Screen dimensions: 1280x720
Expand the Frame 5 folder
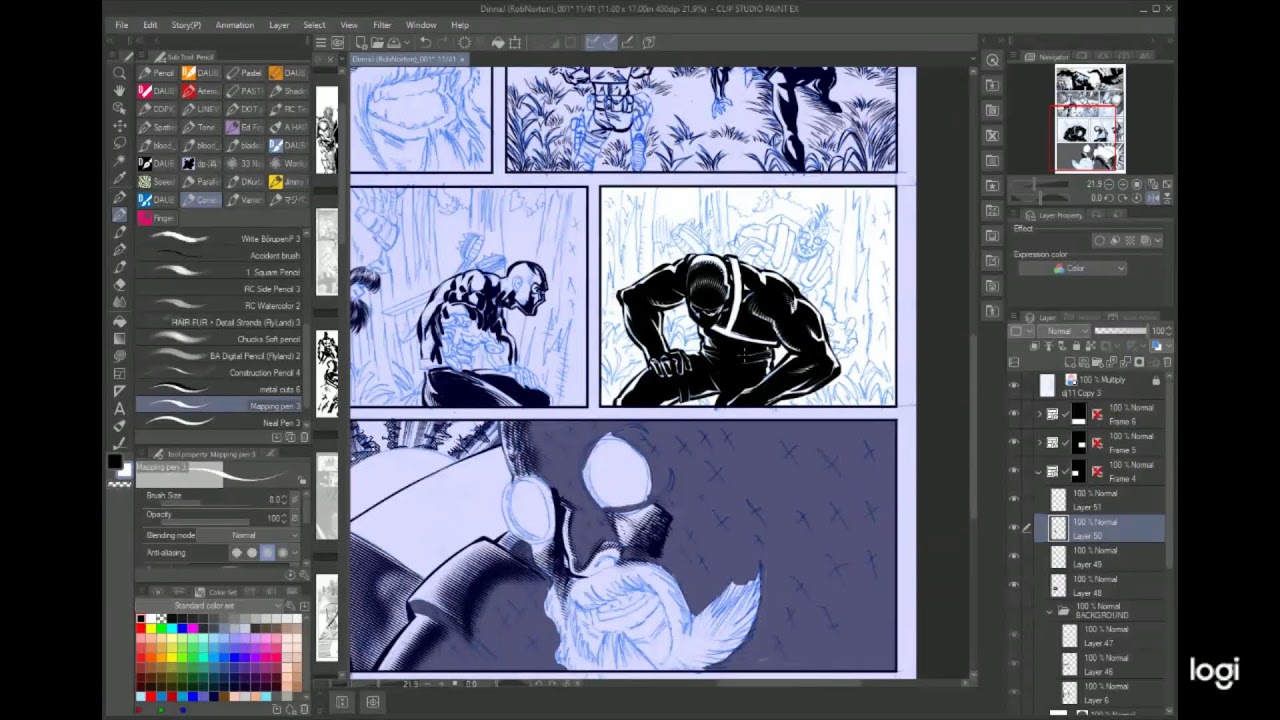[1039, 442]
